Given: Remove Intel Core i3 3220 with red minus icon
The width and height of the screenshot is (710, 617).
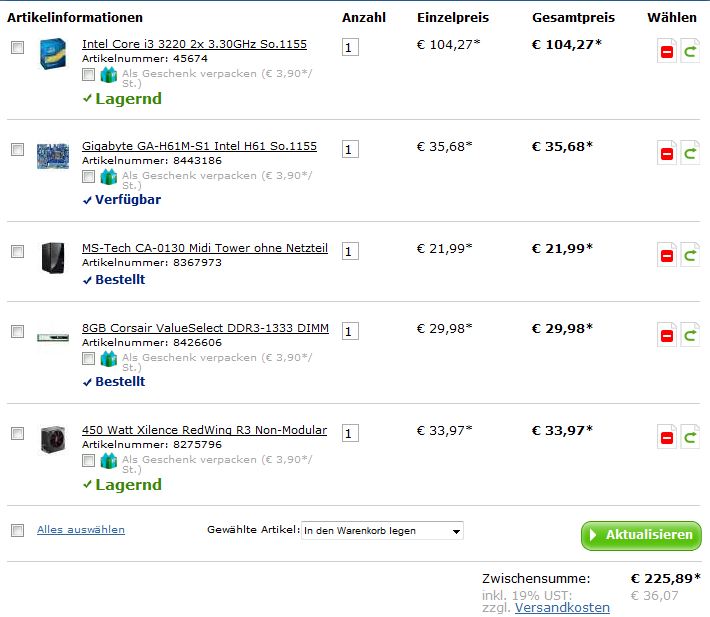Looking at the screenshot, I should [667, 51].
